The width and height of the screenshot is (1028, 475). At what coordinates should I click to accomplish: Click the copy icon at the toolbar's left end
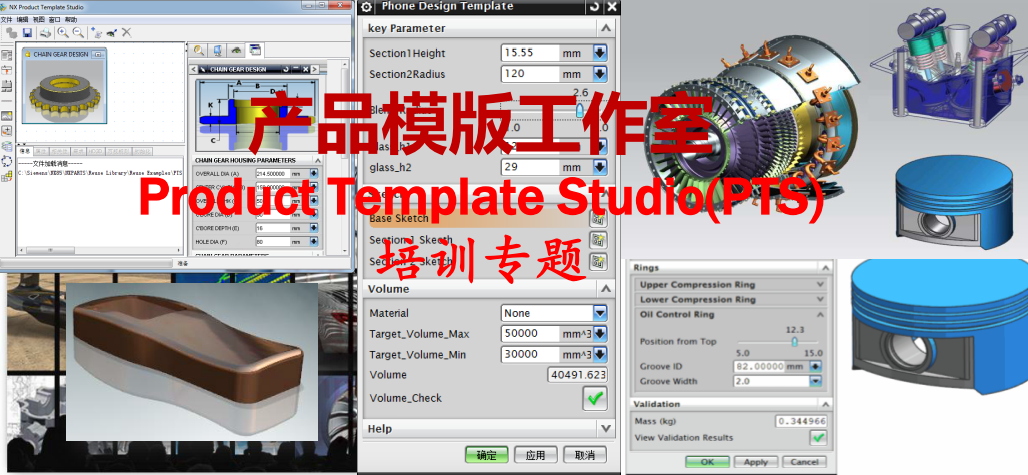click(11, 32)
